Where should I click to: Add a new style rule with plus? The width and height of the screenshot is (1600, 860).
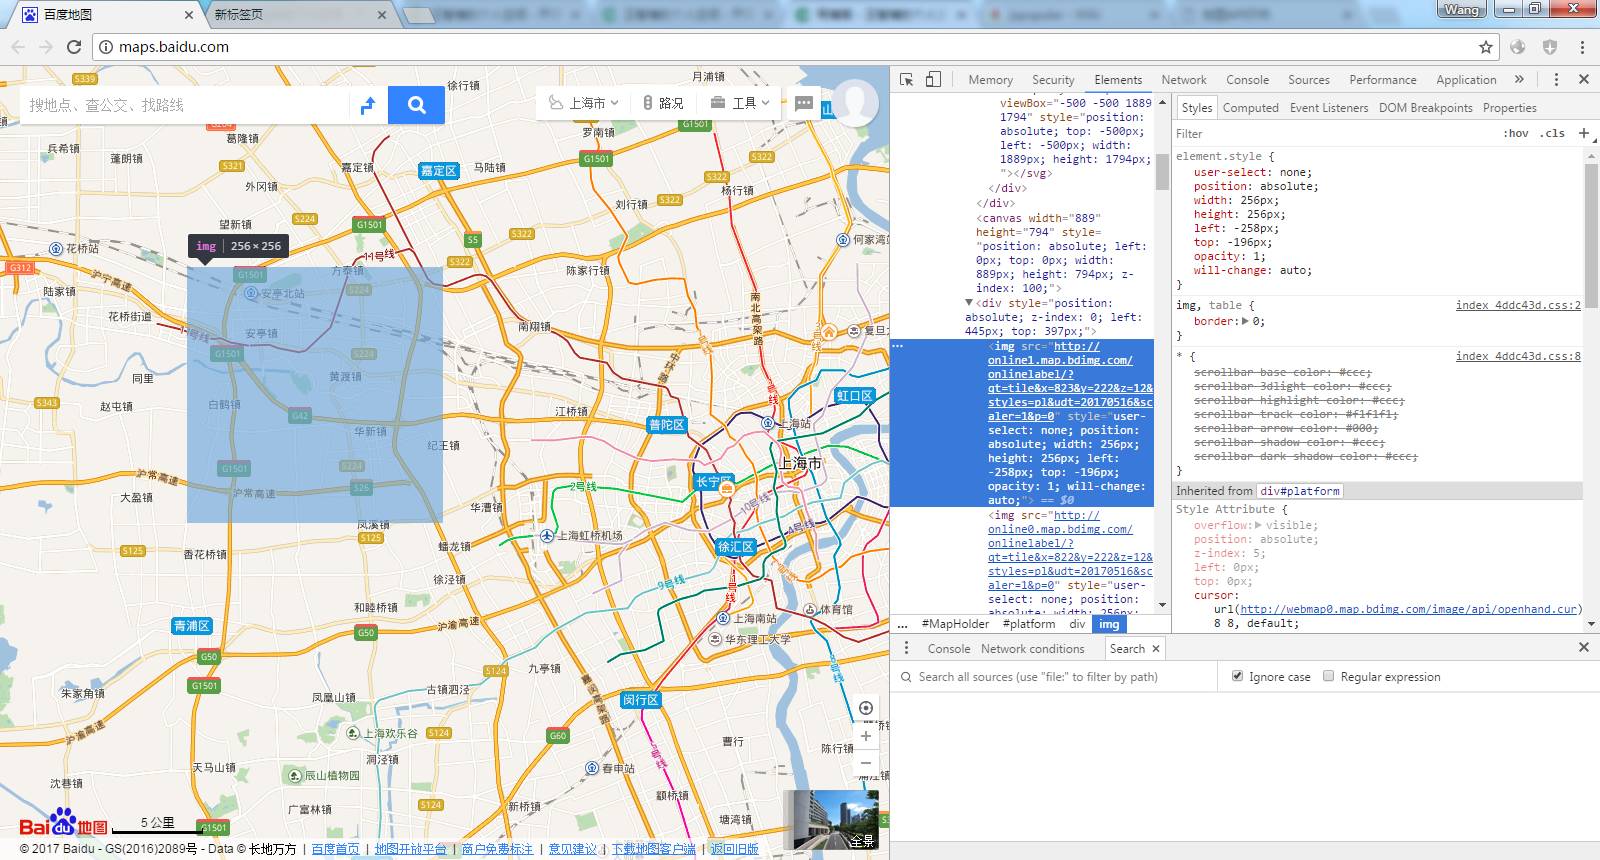tap(1584, 133)
